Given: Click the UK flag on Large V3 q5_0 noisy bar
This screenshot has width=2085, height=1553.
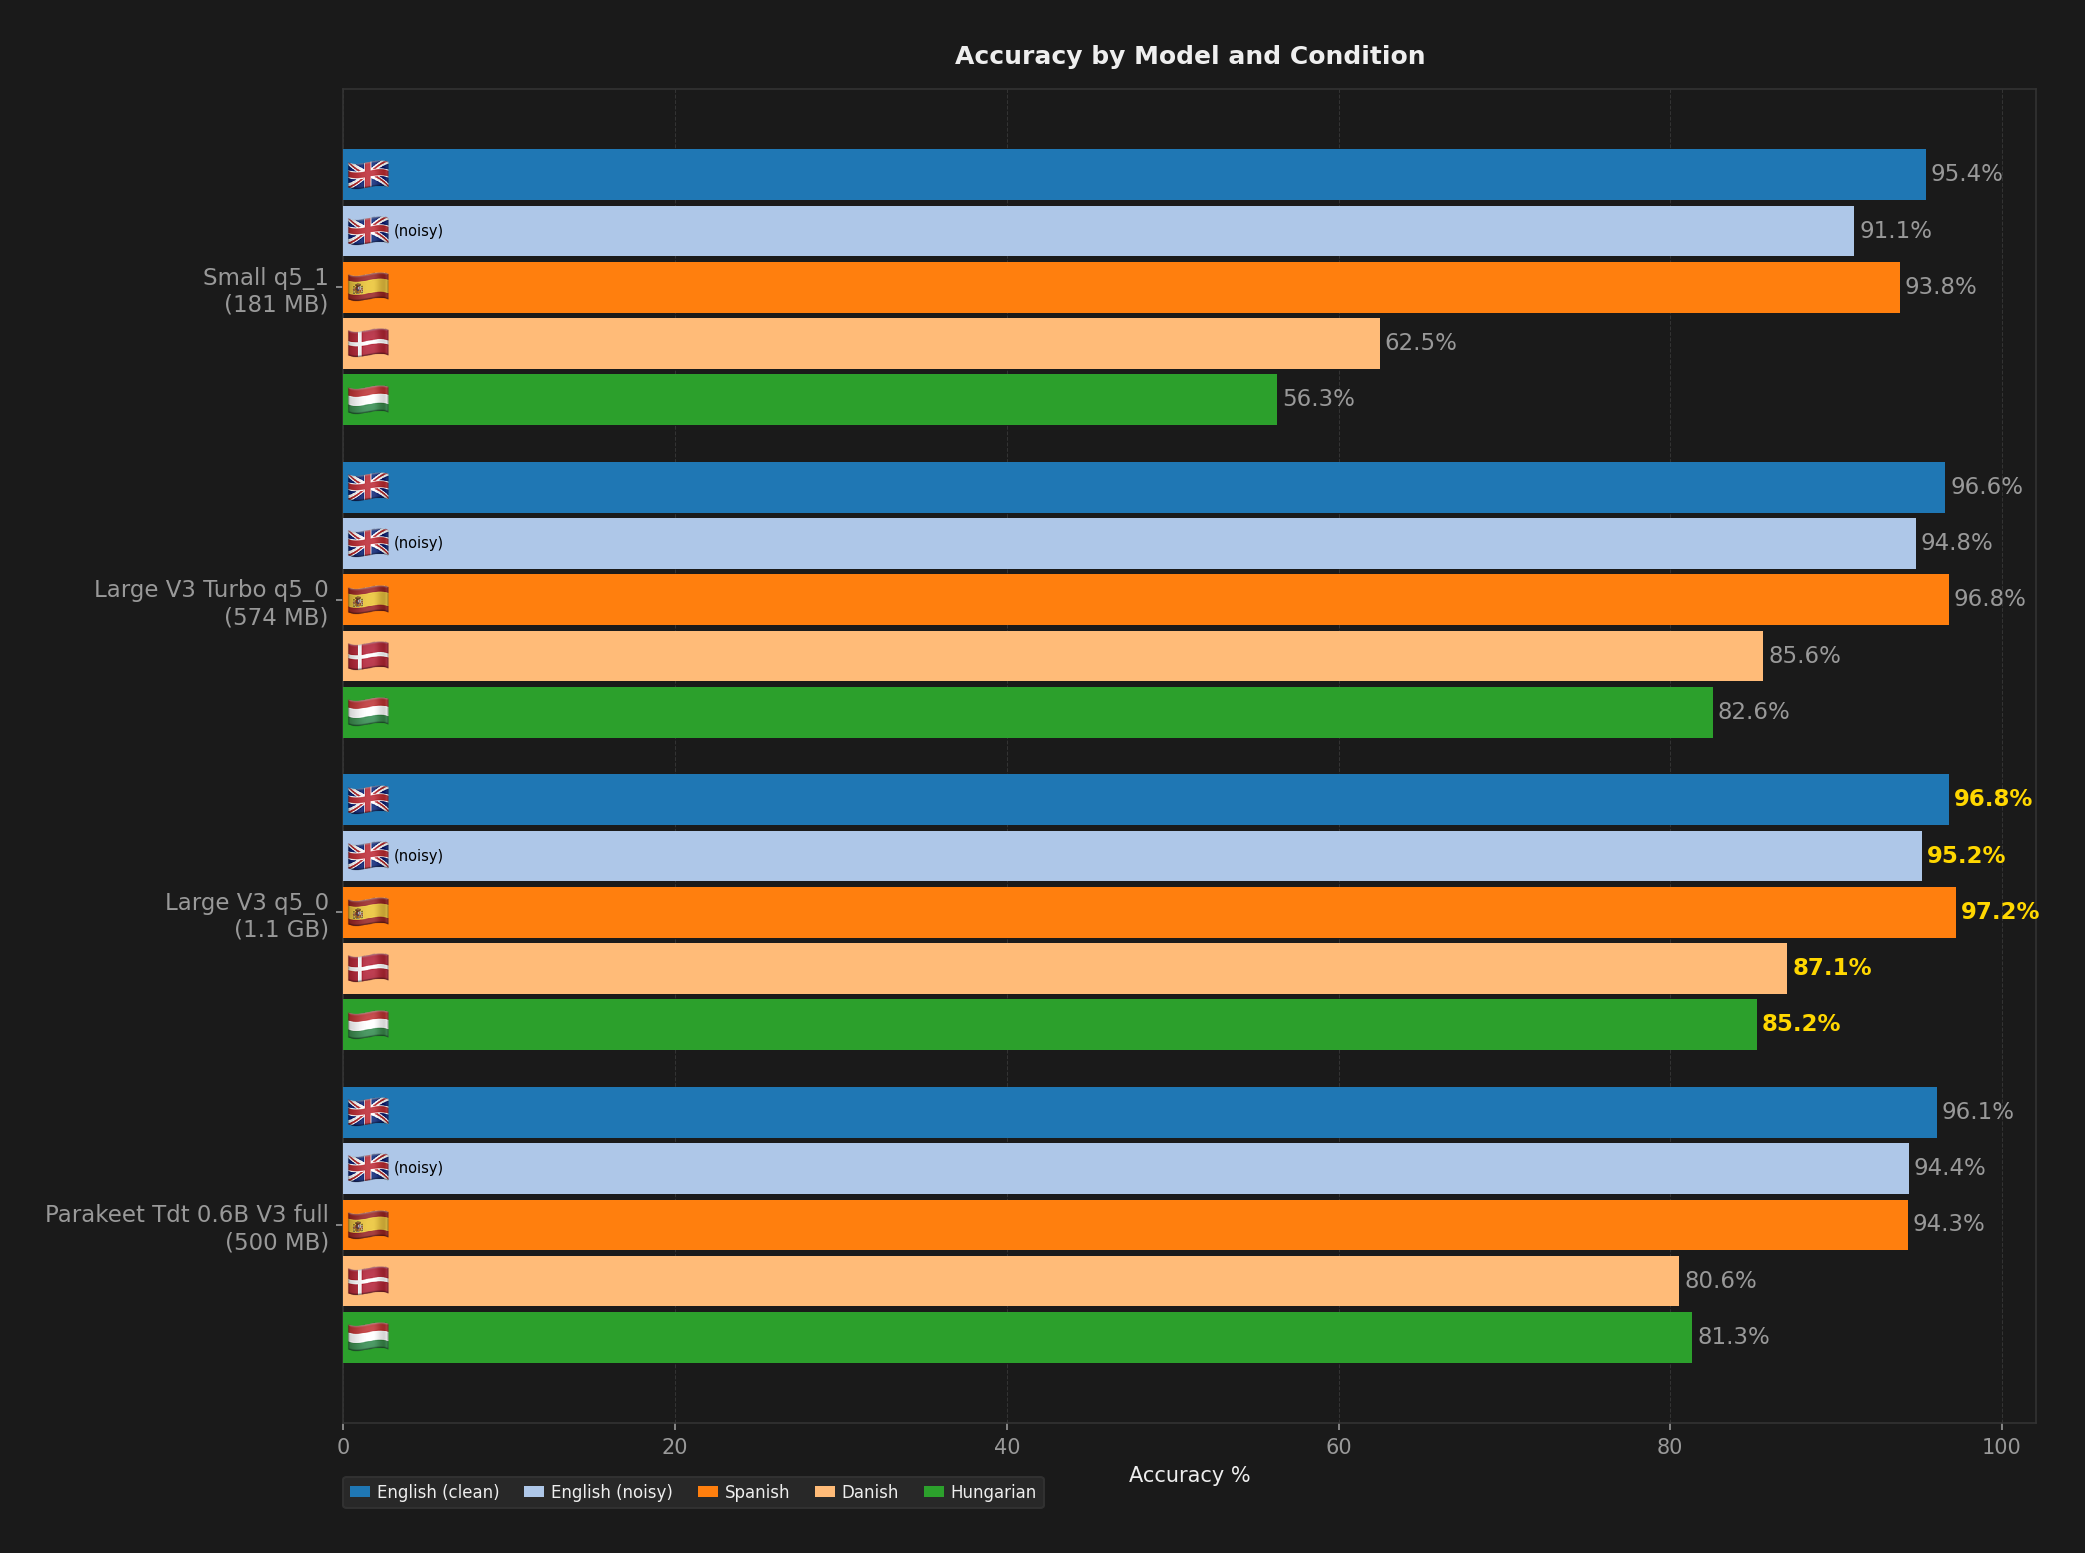Looking at the screenshot, I should (368, 856).
